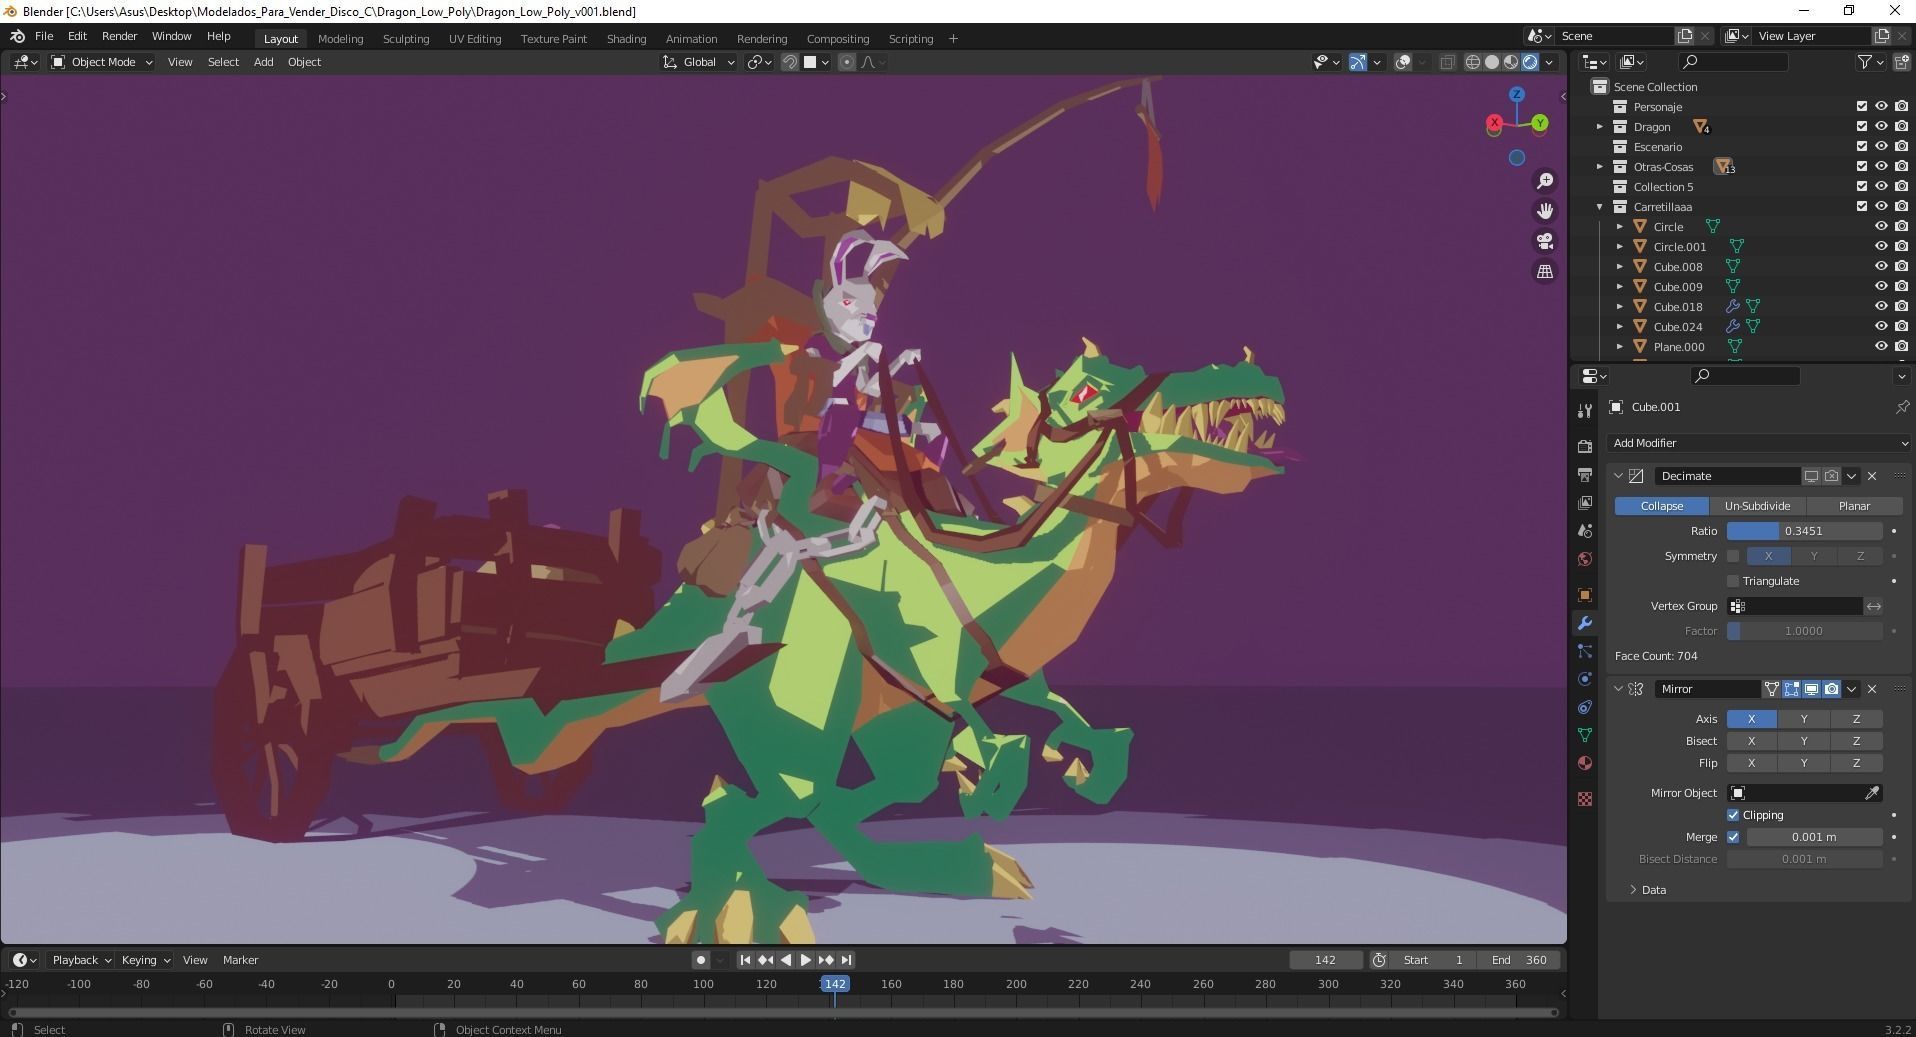Open the Object Data mesh properties tab
Image resolution: width=1916 pixels, height=1037 pixels.
tap(1585, 735)
